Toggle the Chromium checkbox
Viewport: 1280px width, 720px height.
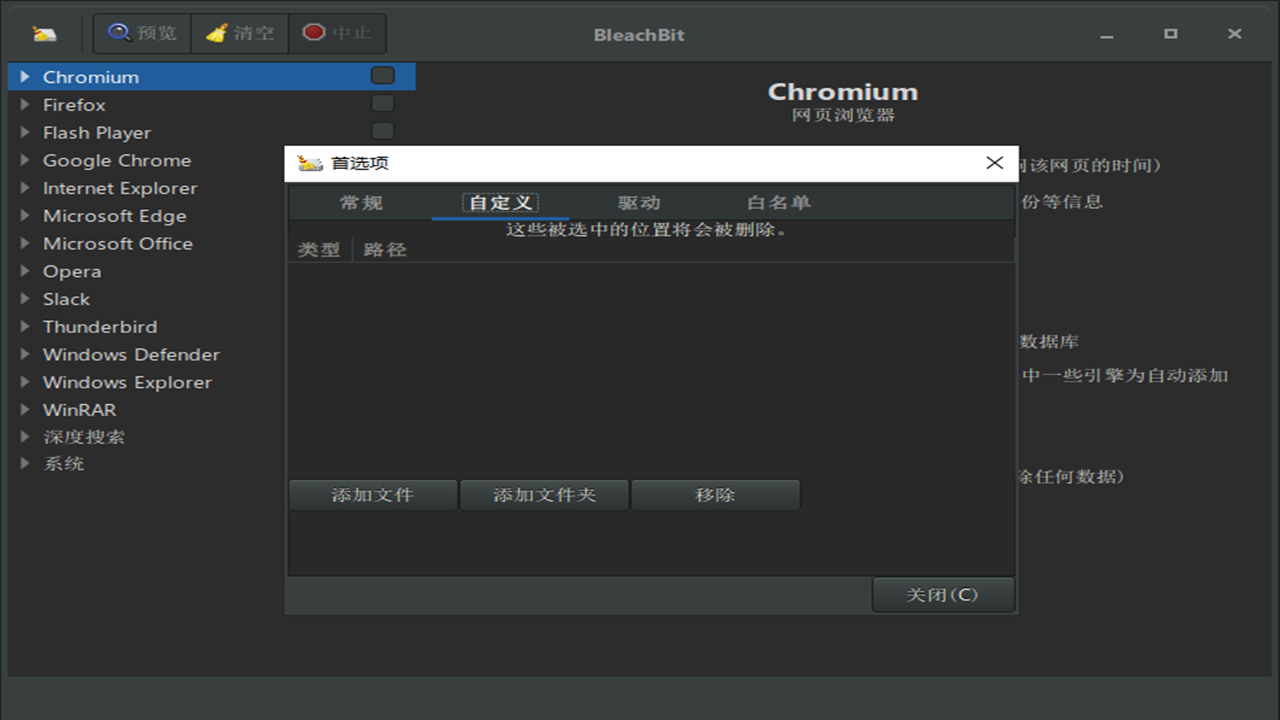coord(382,76)
